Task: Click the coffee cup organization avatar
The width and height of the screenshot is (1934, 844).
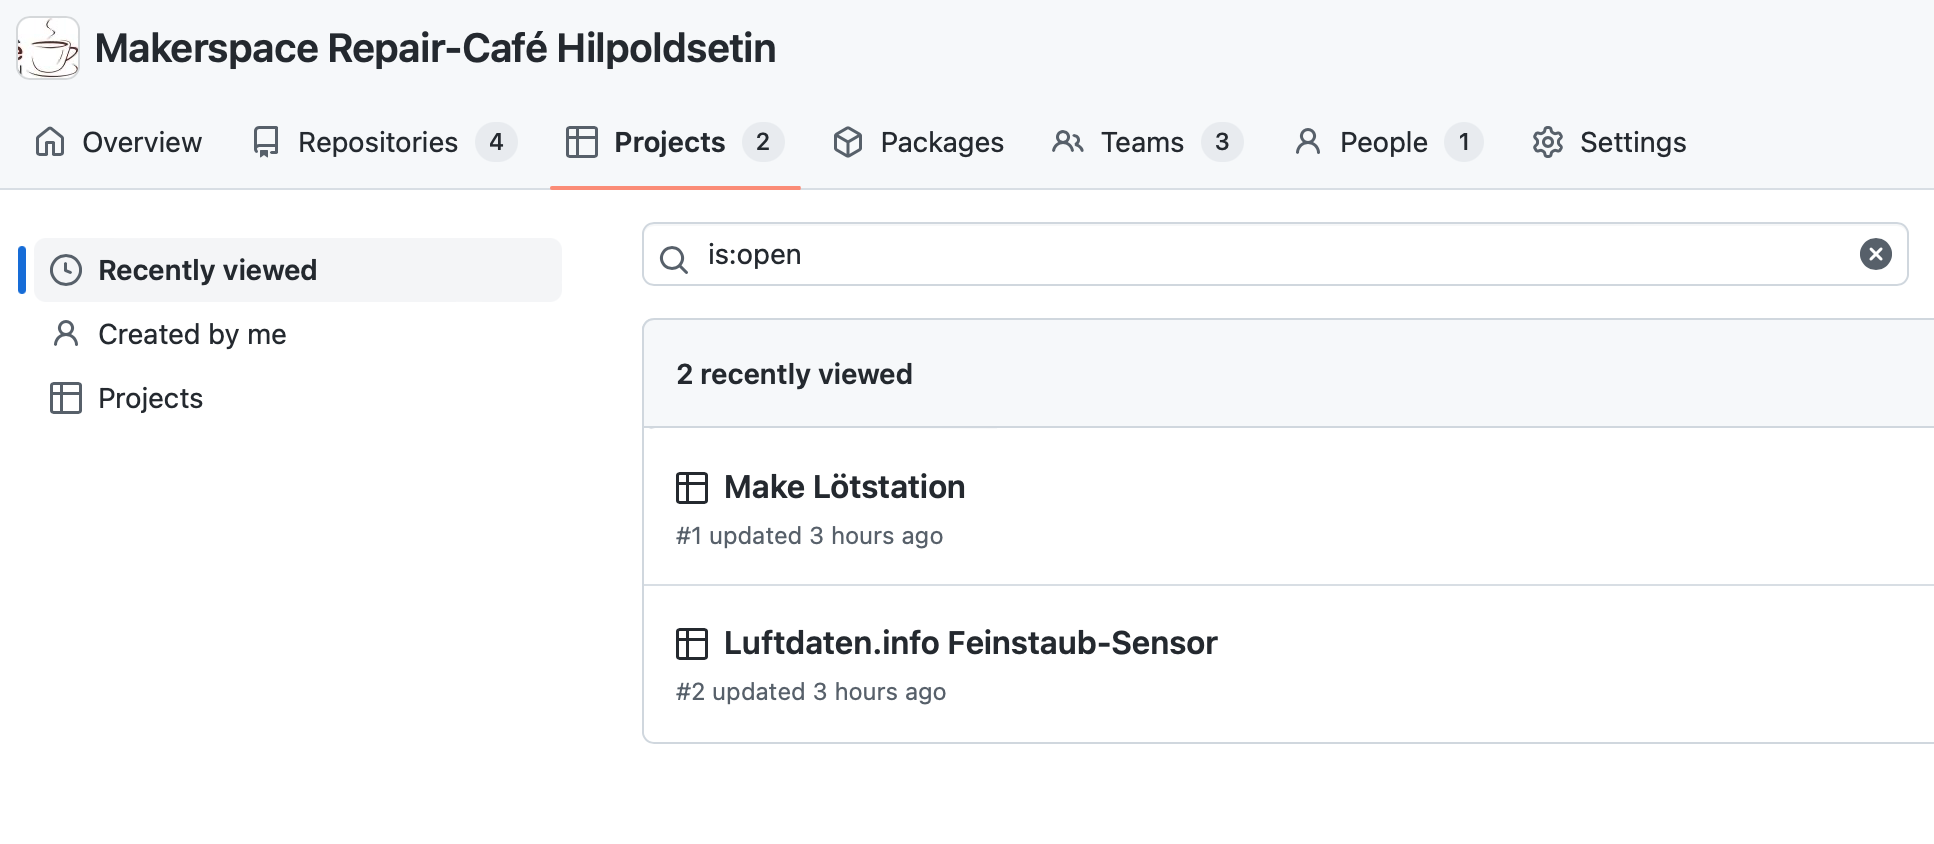Action: click(48, 48)
